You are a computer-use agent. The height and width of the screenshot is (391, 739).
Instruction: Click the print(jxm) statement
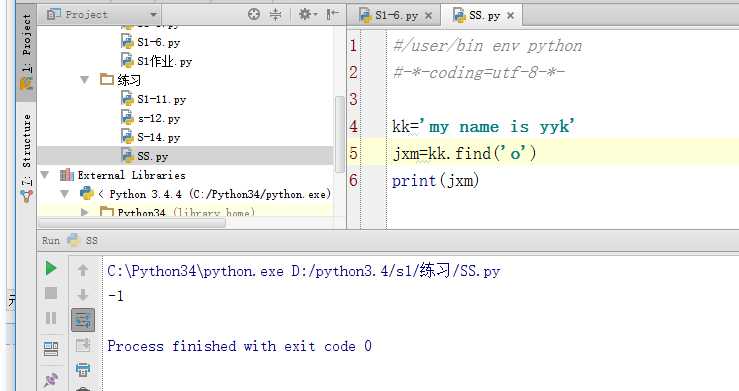[x=435, y=180]
